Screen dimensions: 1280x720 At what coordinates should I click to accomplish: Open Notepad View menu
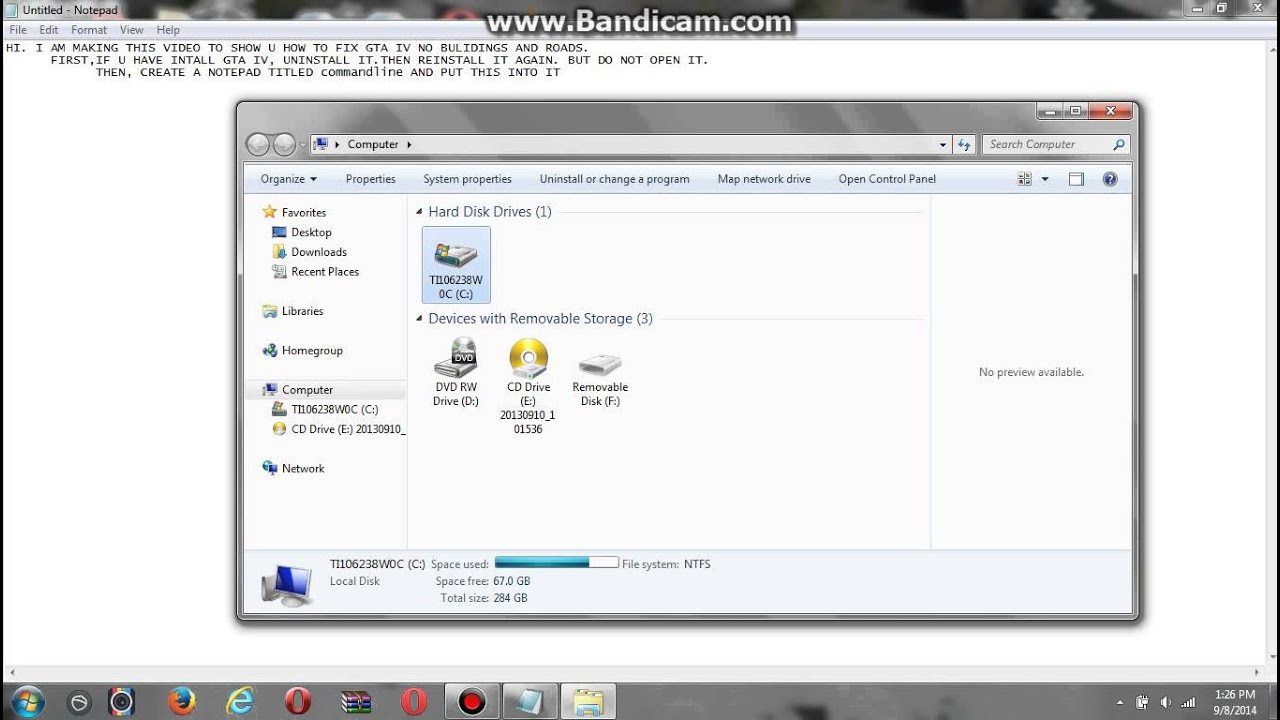[x=132, y=30]
